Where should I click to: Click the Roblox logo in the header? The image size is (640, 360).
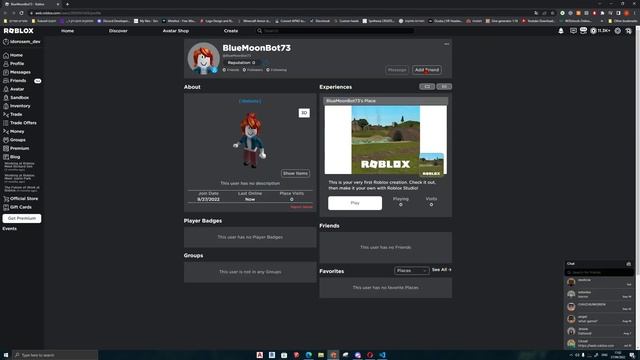tap(19, 31)
